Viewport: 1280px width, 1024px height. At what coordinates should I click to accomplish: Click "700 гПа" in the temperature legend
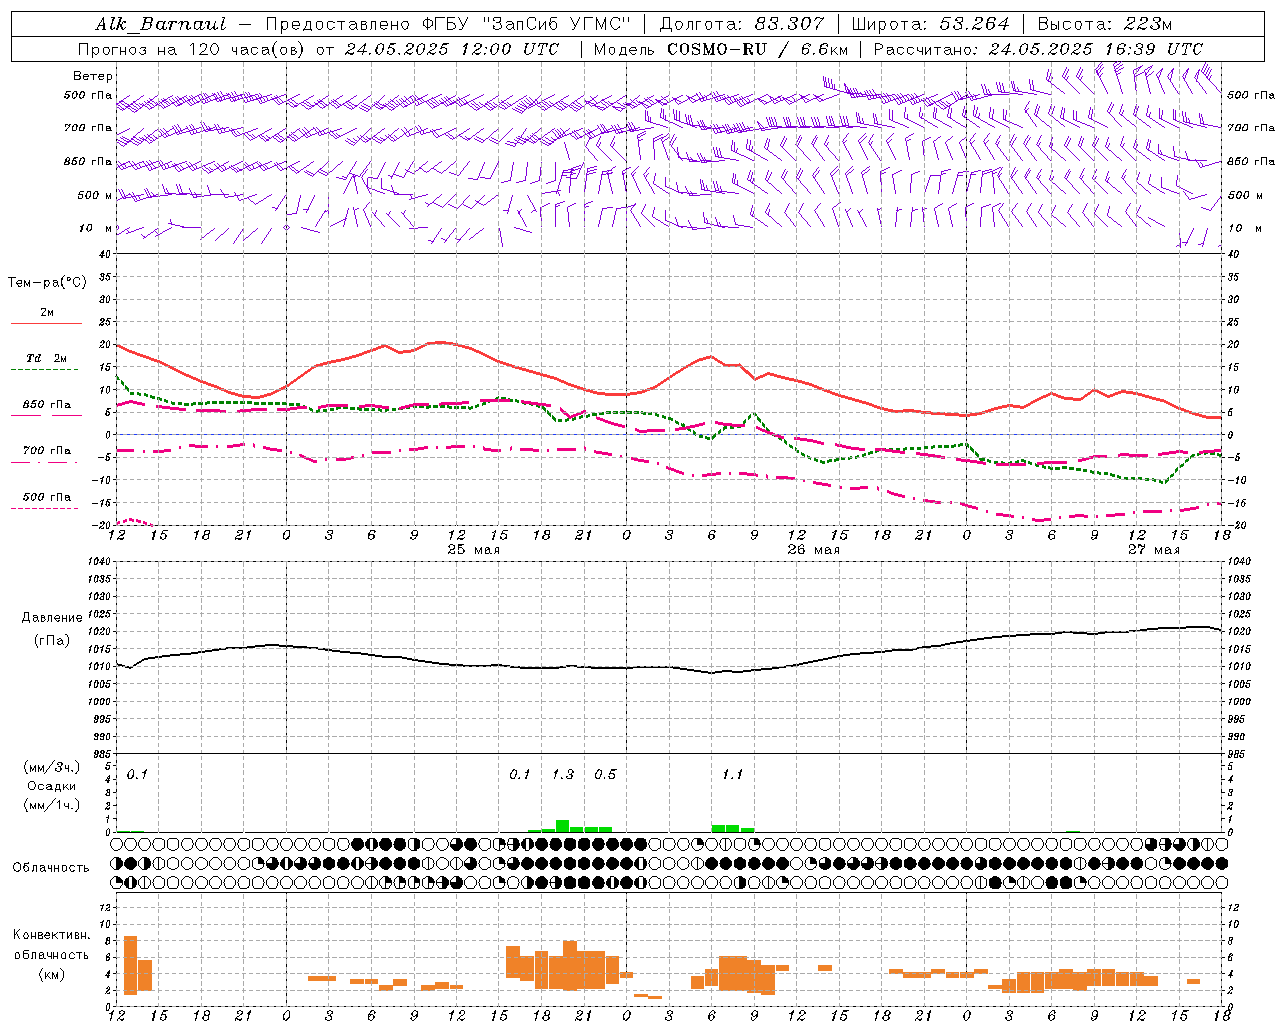pos(46,451)
